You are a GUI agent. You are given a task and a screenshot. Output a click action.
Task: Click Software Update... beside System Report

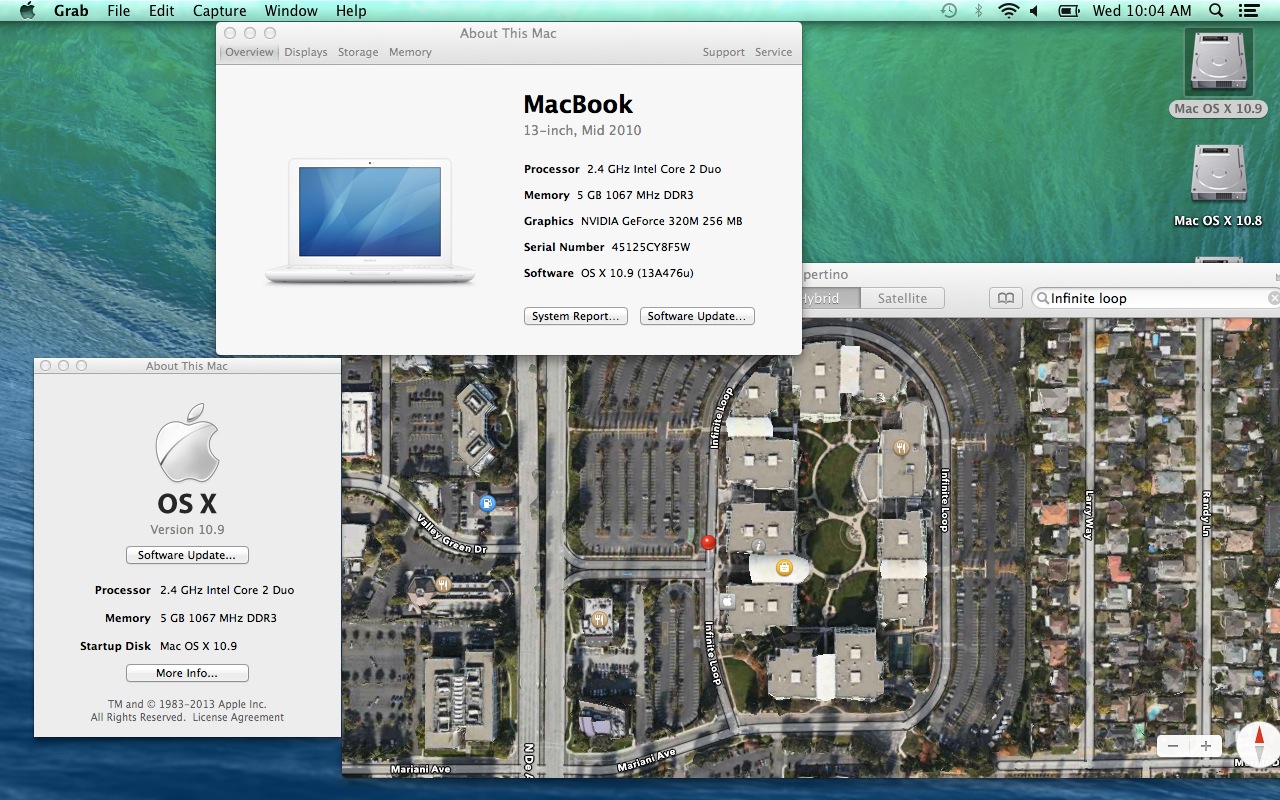697,316
